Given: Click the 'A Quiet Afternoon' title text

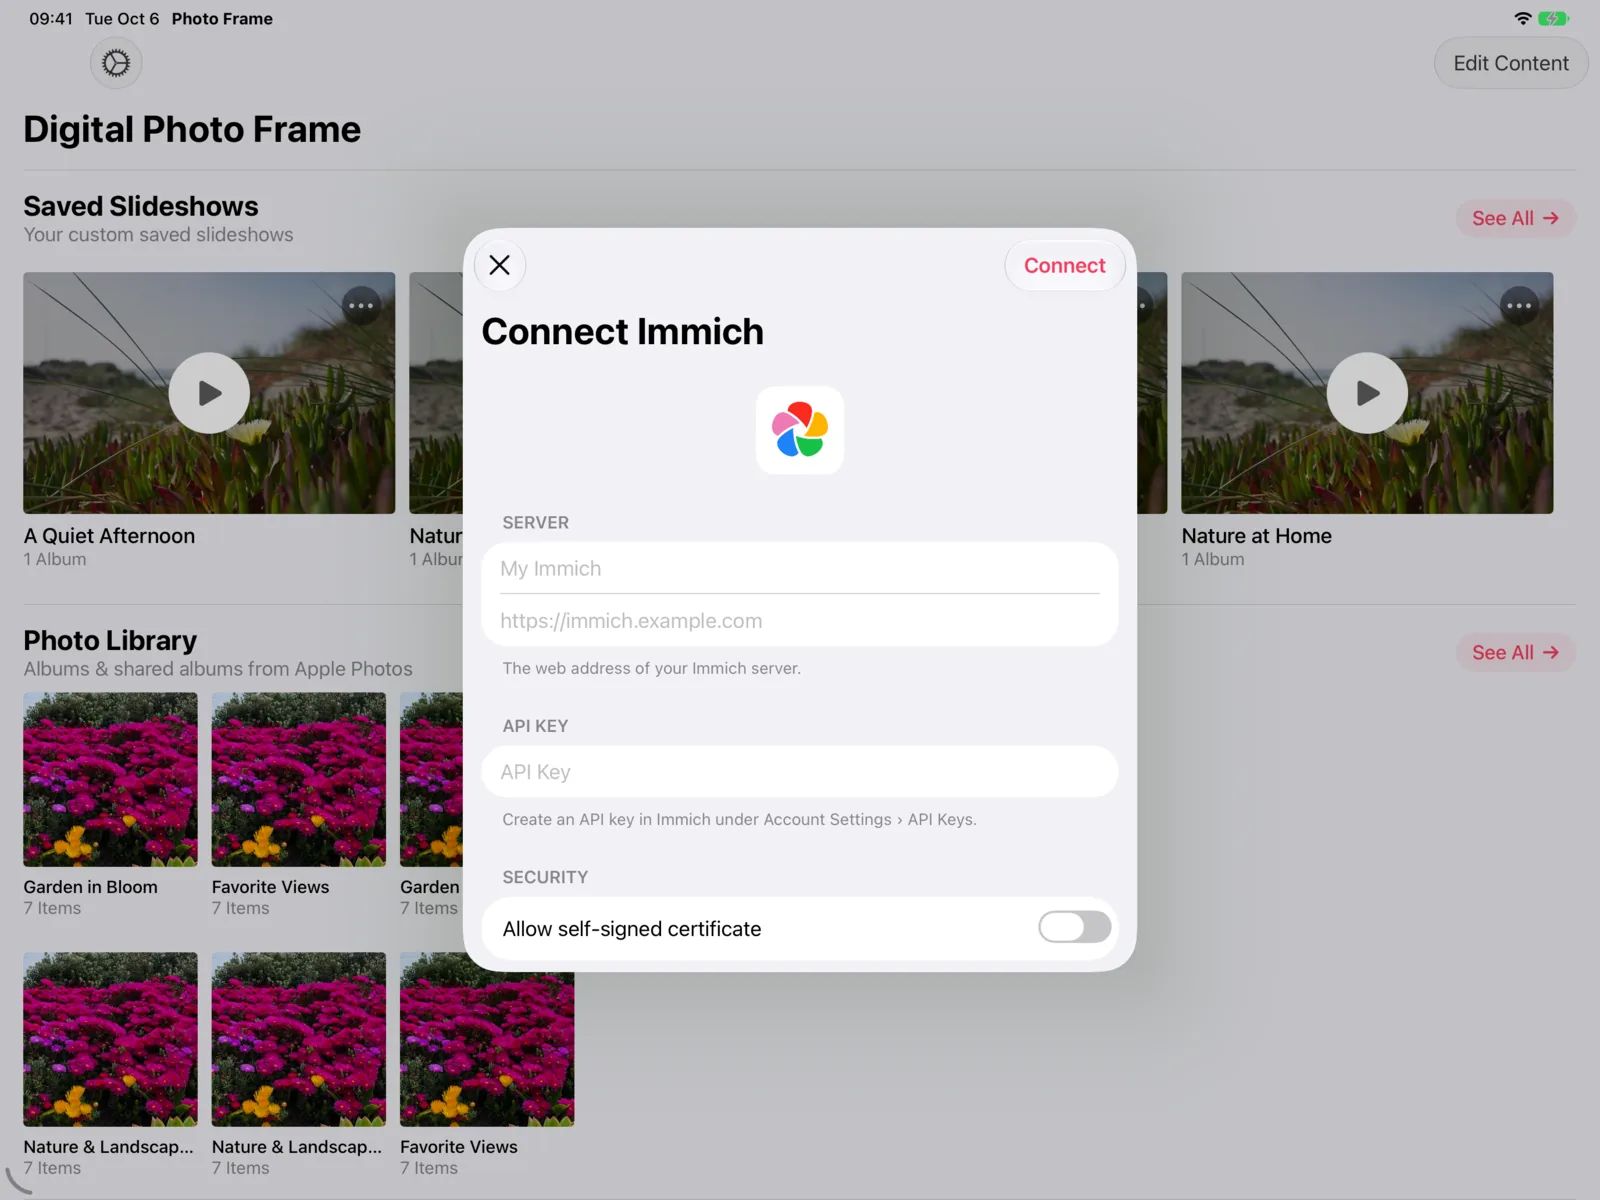Looking at the screenshot, I should (x=110, y=536).
